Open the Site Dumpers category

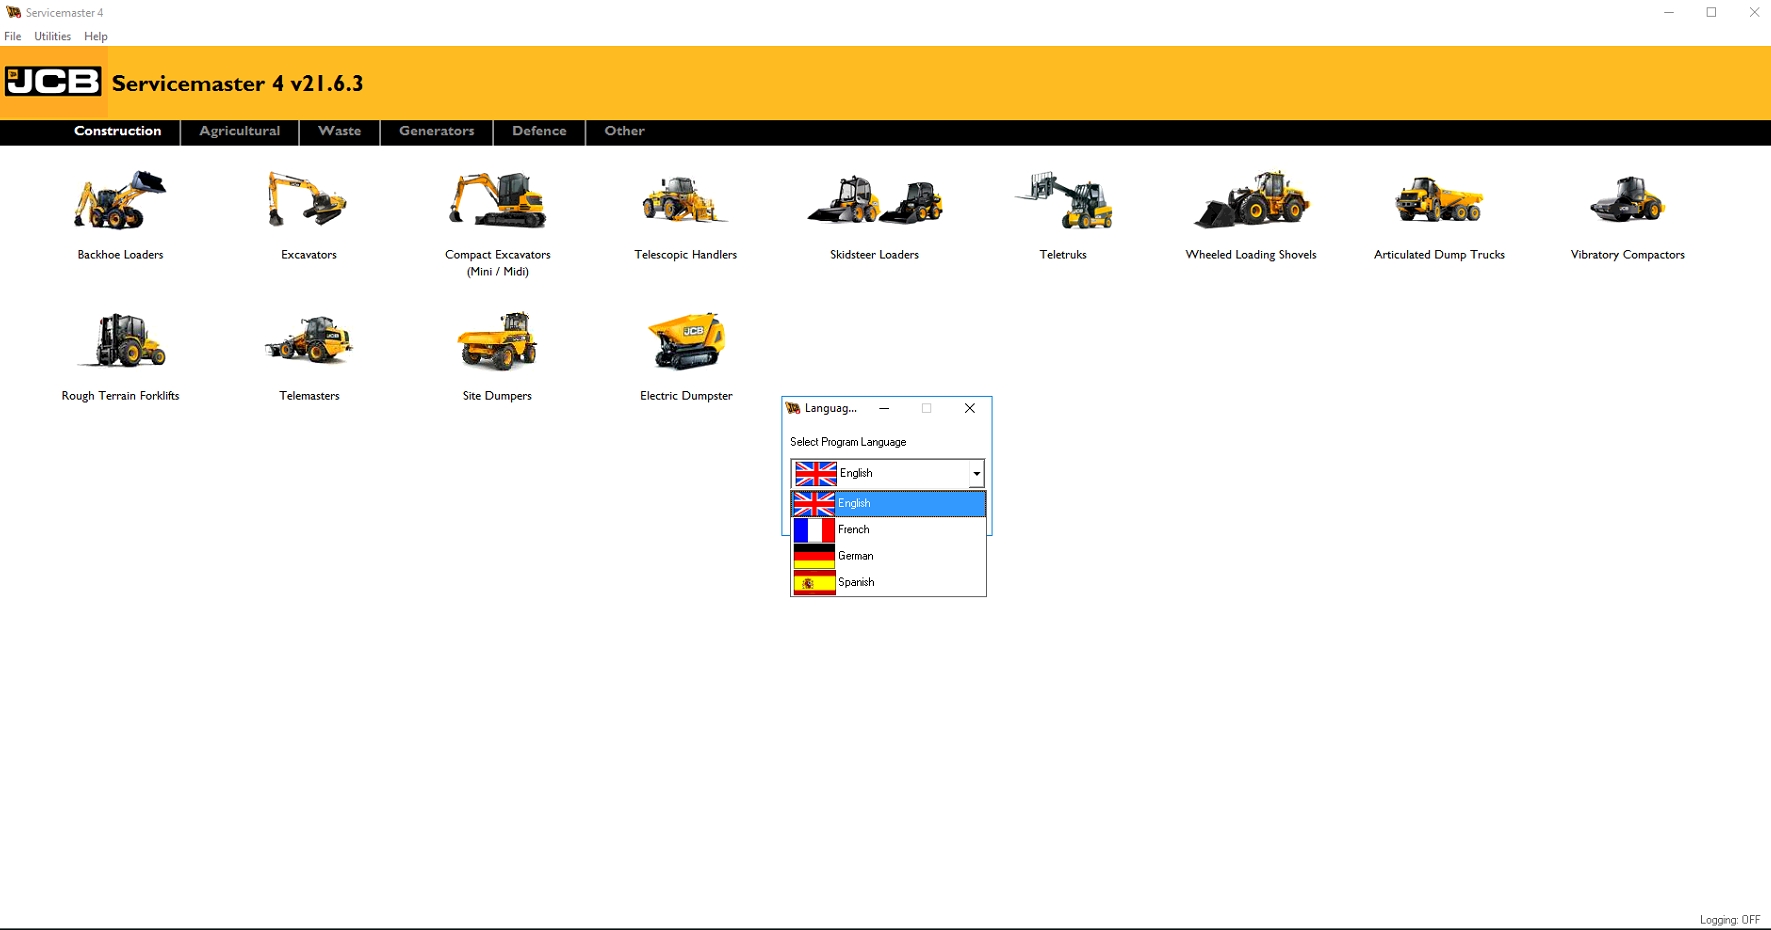pyautogui.click(x=497, y=345)
